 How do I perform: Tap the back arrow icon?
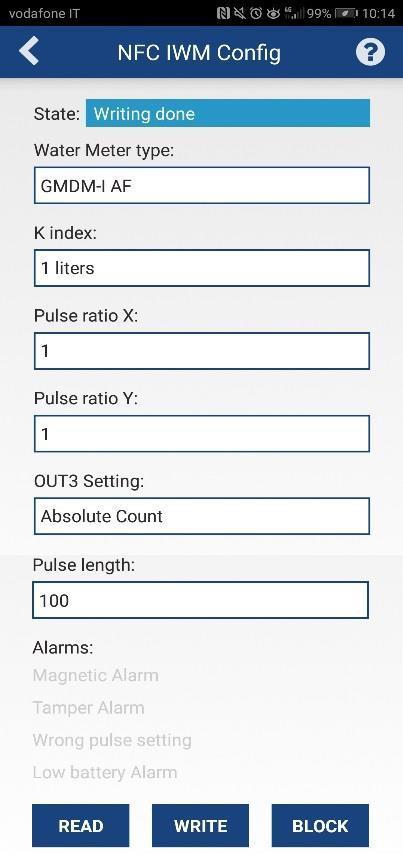29,51
